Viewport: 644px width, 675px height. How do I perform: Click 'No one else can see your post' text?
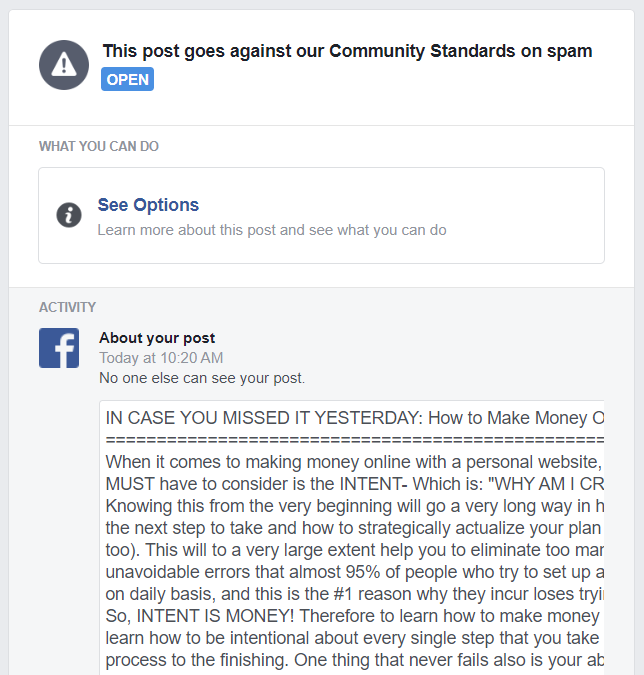click(202, 378)
